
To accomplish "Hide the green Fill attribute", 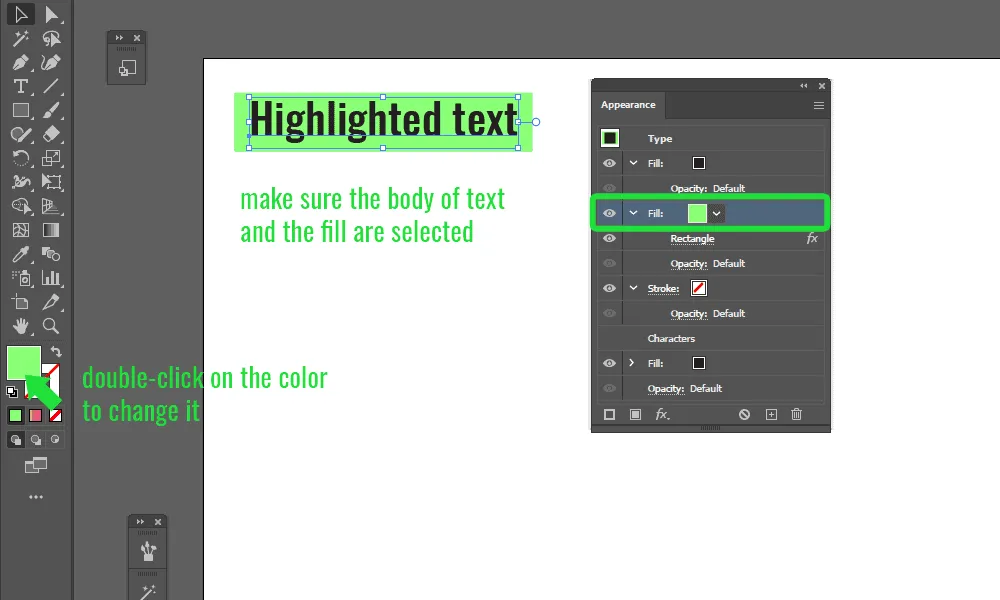I will [610, 213].
